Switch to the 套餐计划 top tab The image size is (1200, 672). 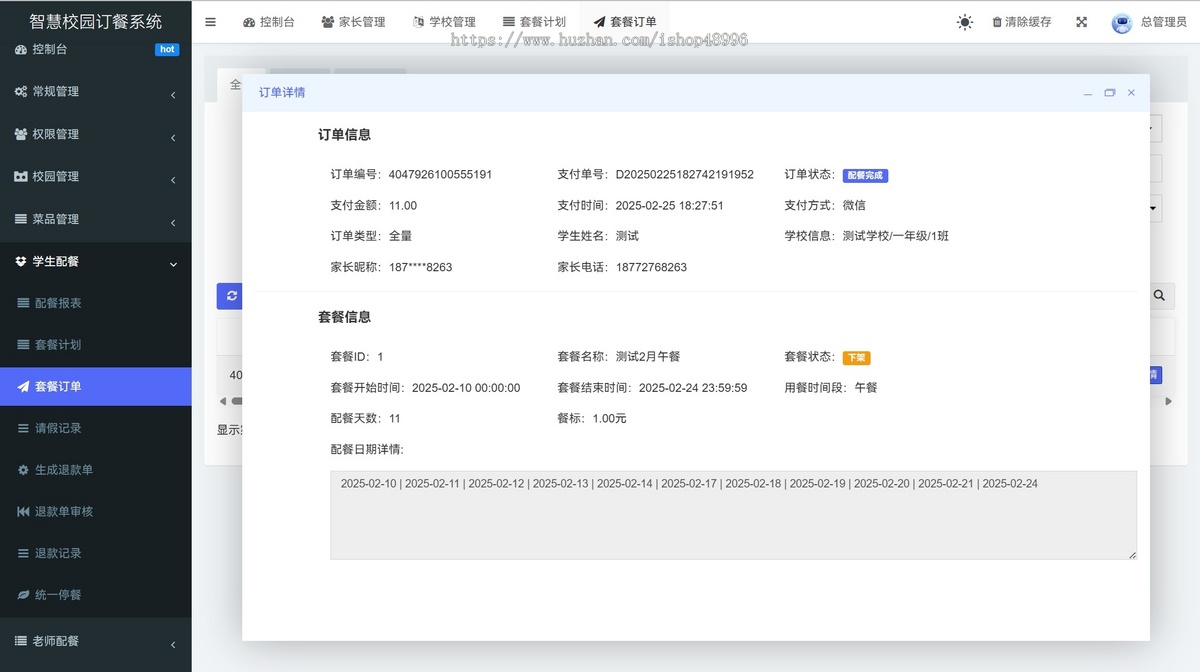(x=534, y=22)
